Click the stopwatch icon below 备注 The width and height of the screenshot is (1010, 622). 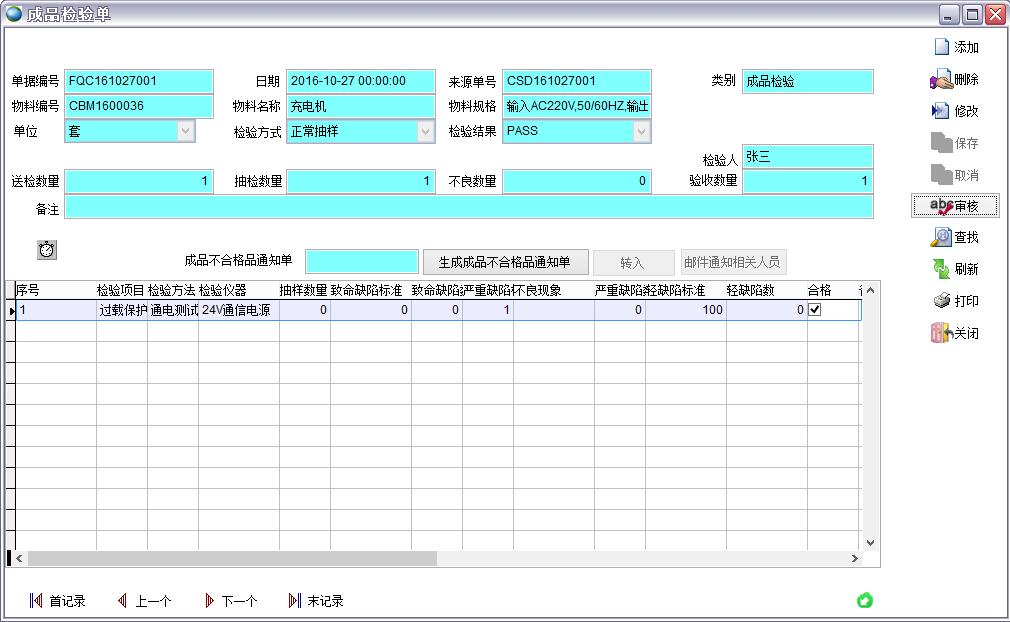47,250
